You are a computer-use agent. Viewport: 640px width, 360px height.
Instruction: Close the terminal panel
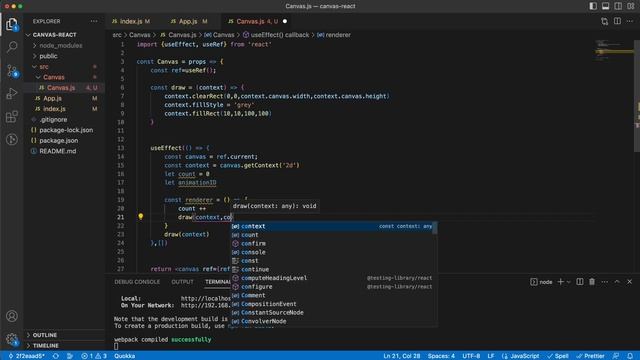click(x=629, y=282)
